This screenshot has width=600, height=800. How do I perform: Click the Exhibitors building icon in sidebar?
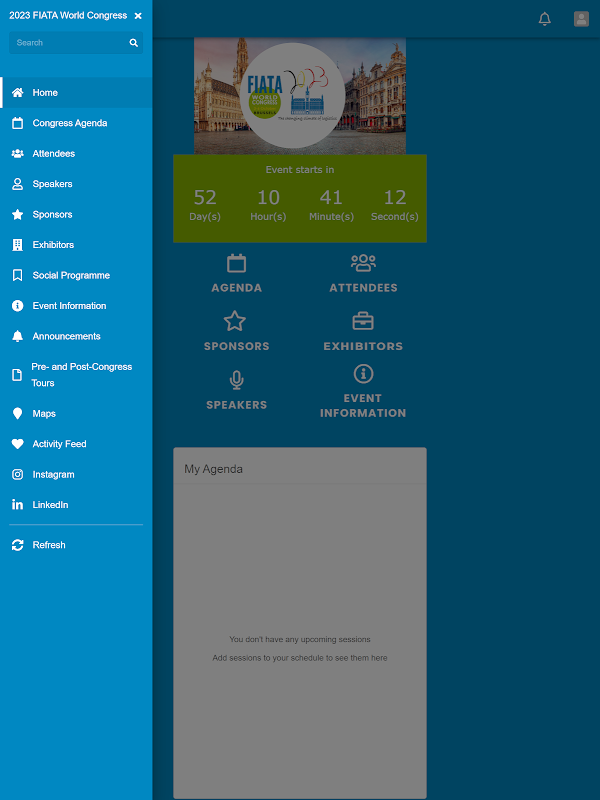tap(17, 245)
